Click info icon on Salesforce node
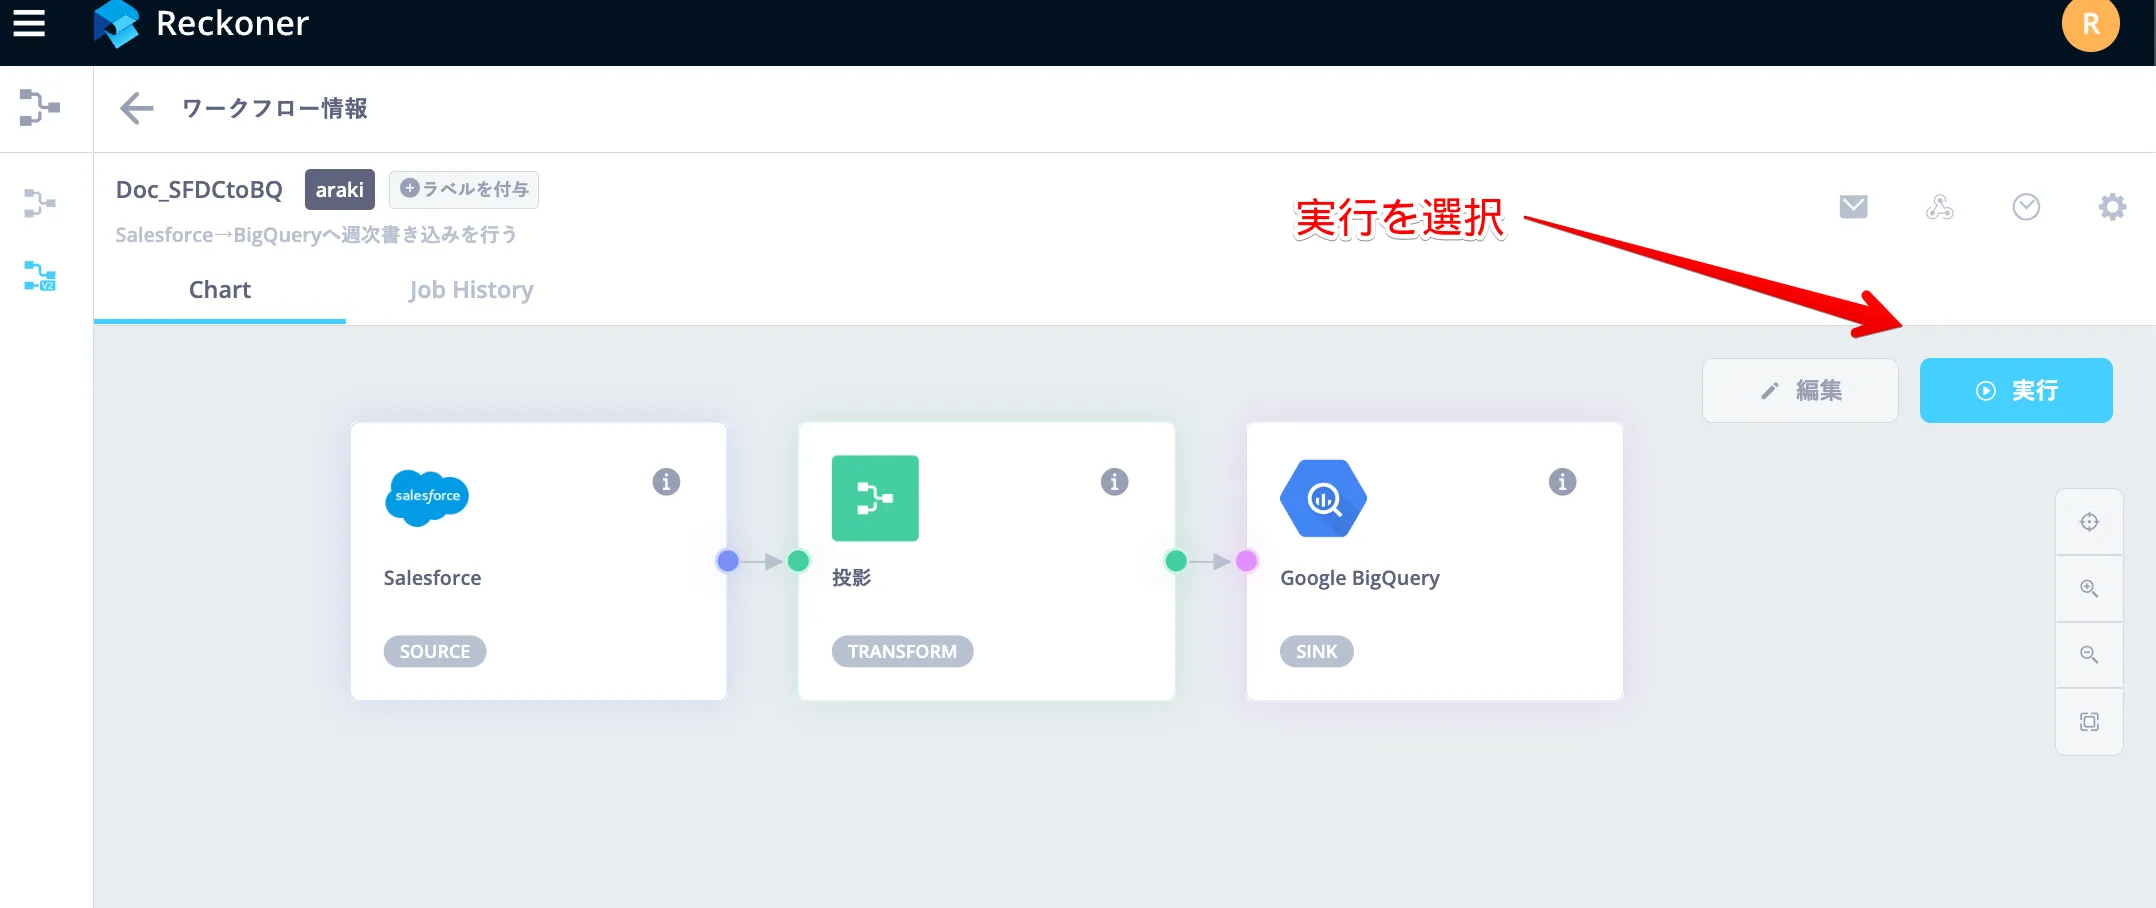2156x908 pixels. 666,482
